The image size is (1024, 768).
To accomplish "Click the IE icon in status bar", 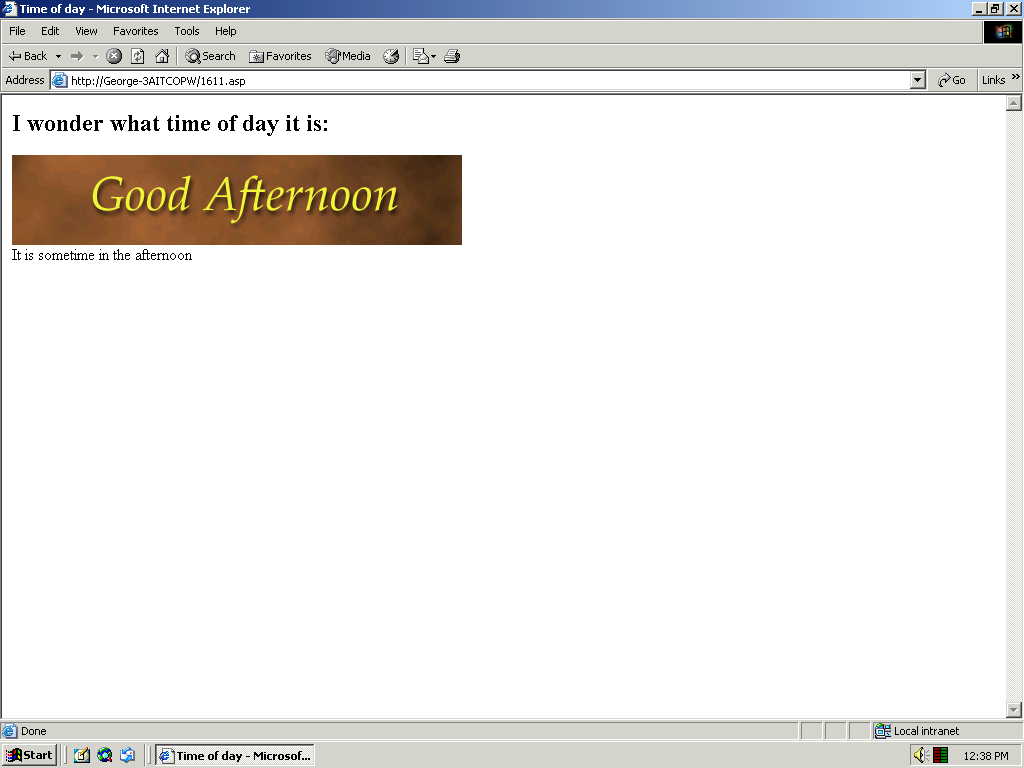I will pyautogui.click(x=9, y=731).
